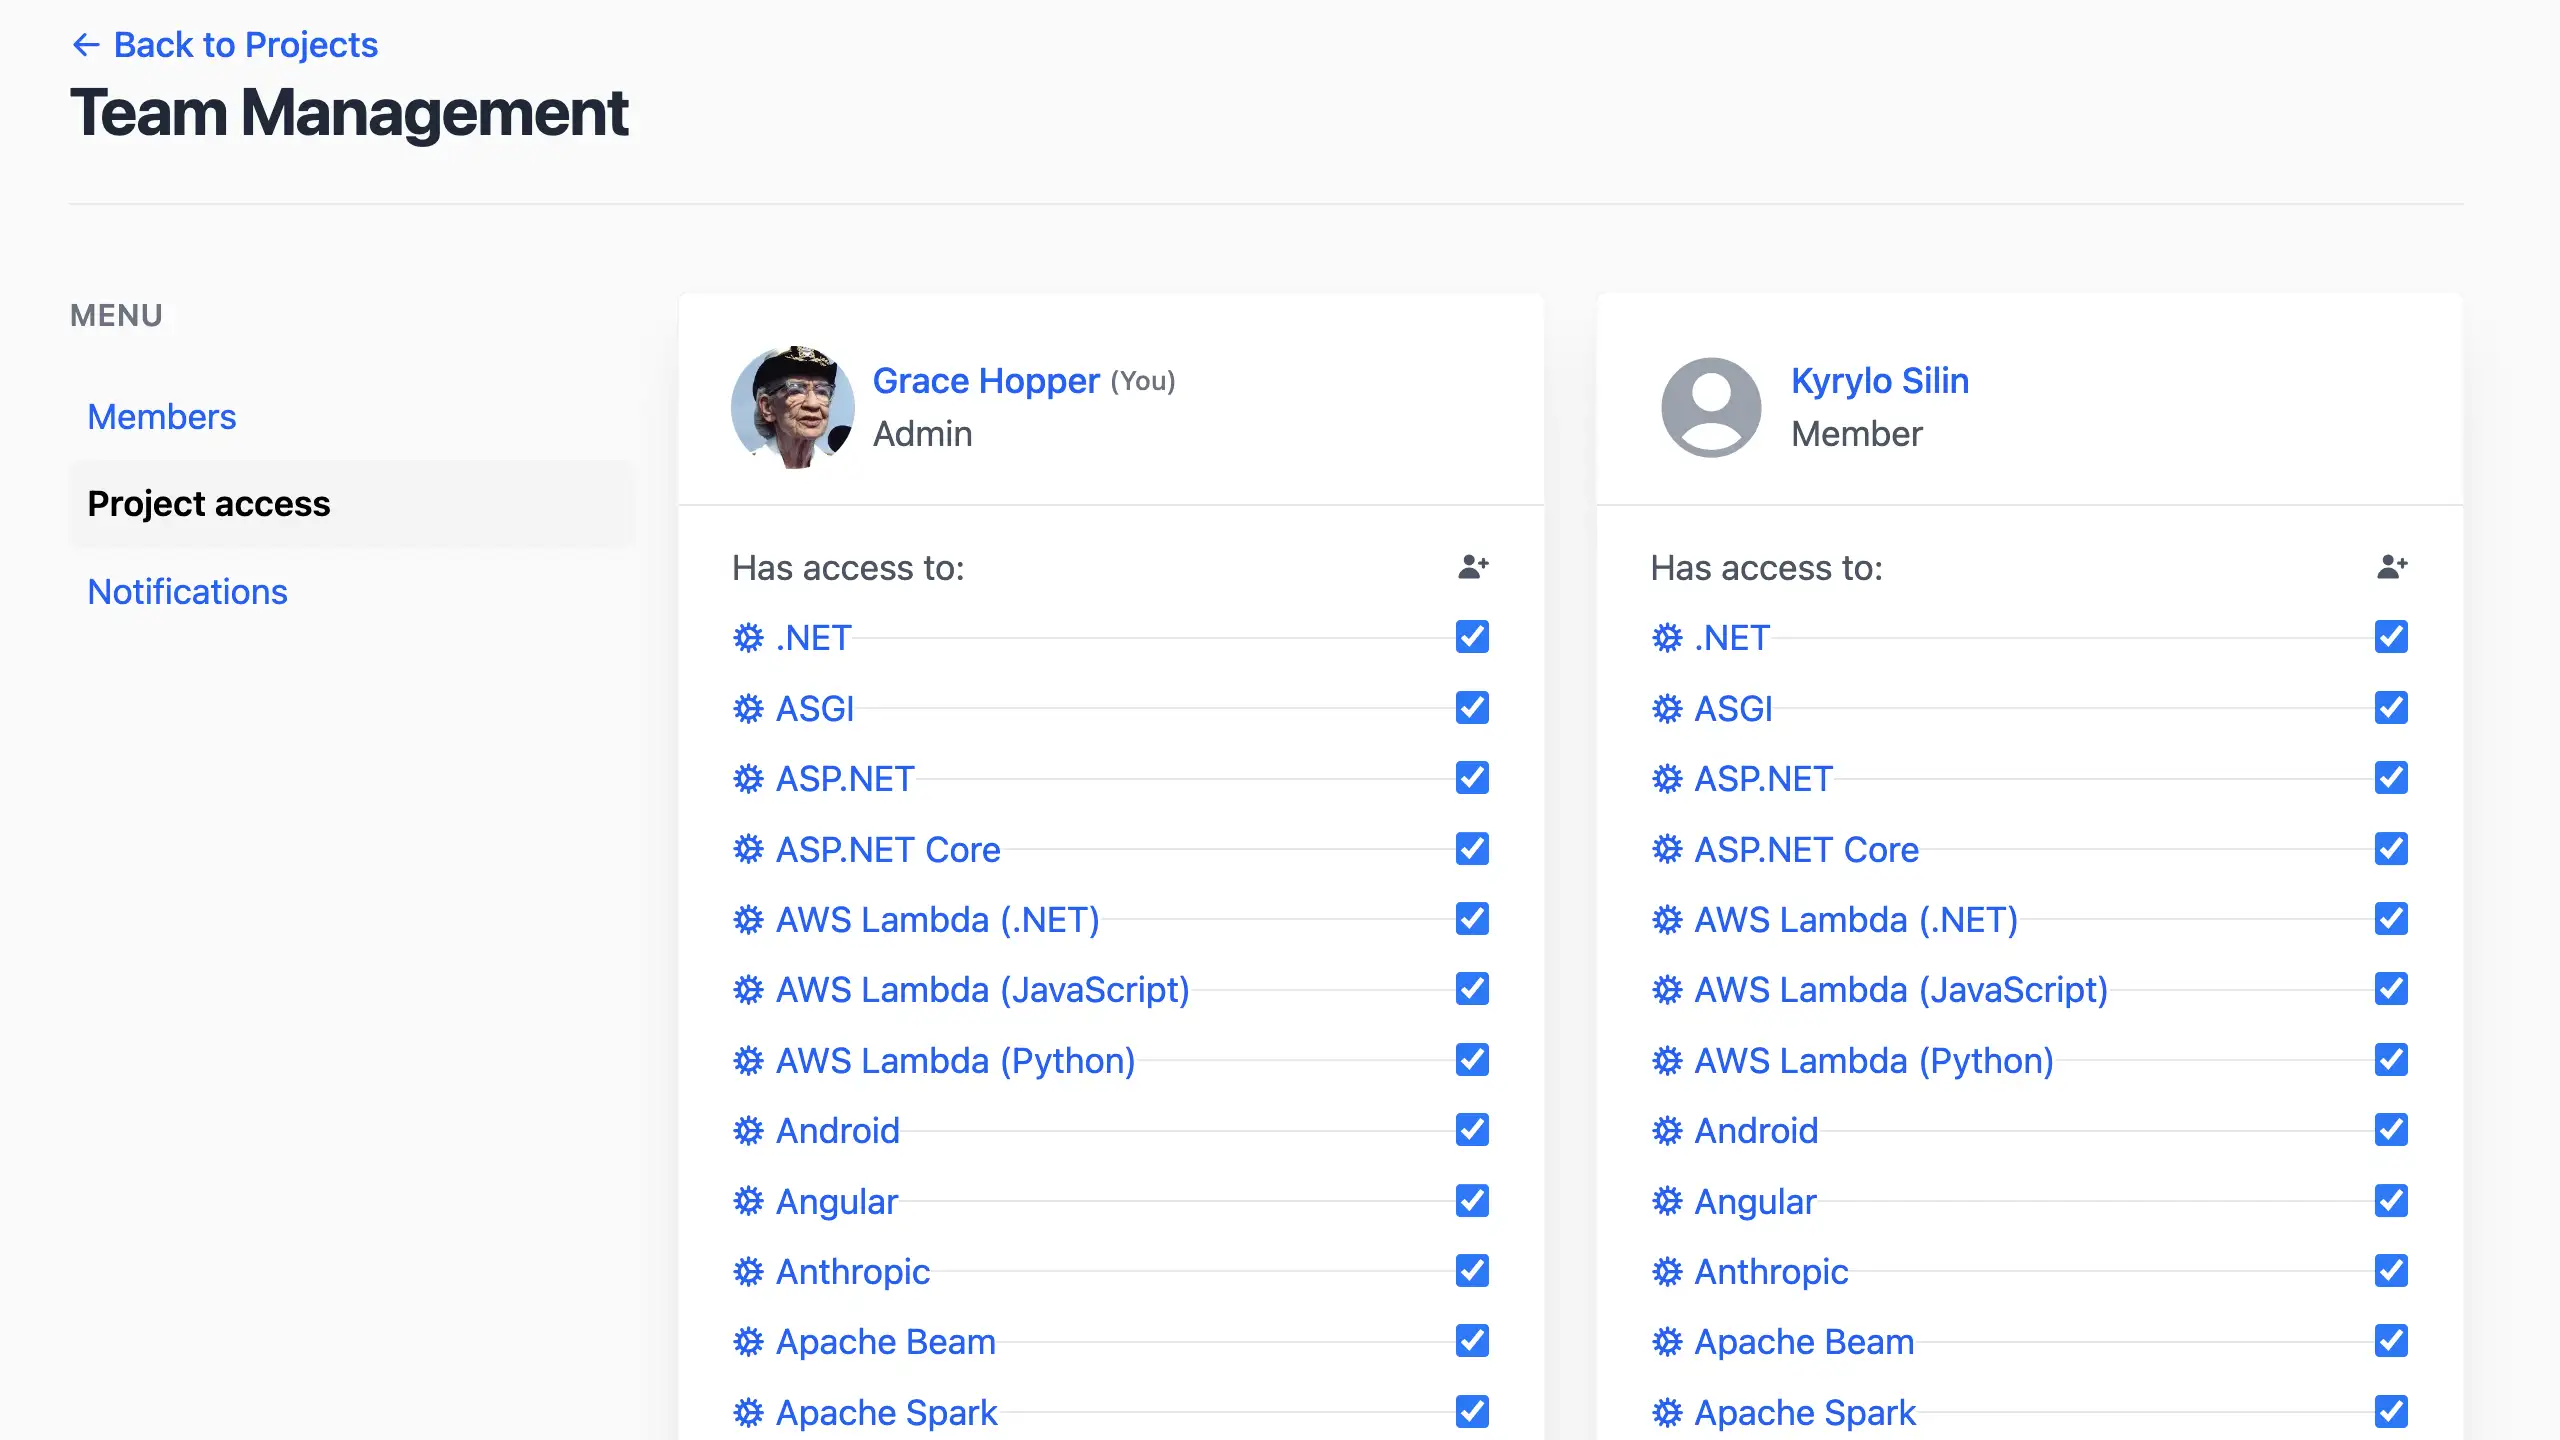Viewport: 2560px width, 1440px height.
Task: Click the gear icon next to Angular in Grace Hopper's list
Action: pyautogui.click(x=748, y=1201)
